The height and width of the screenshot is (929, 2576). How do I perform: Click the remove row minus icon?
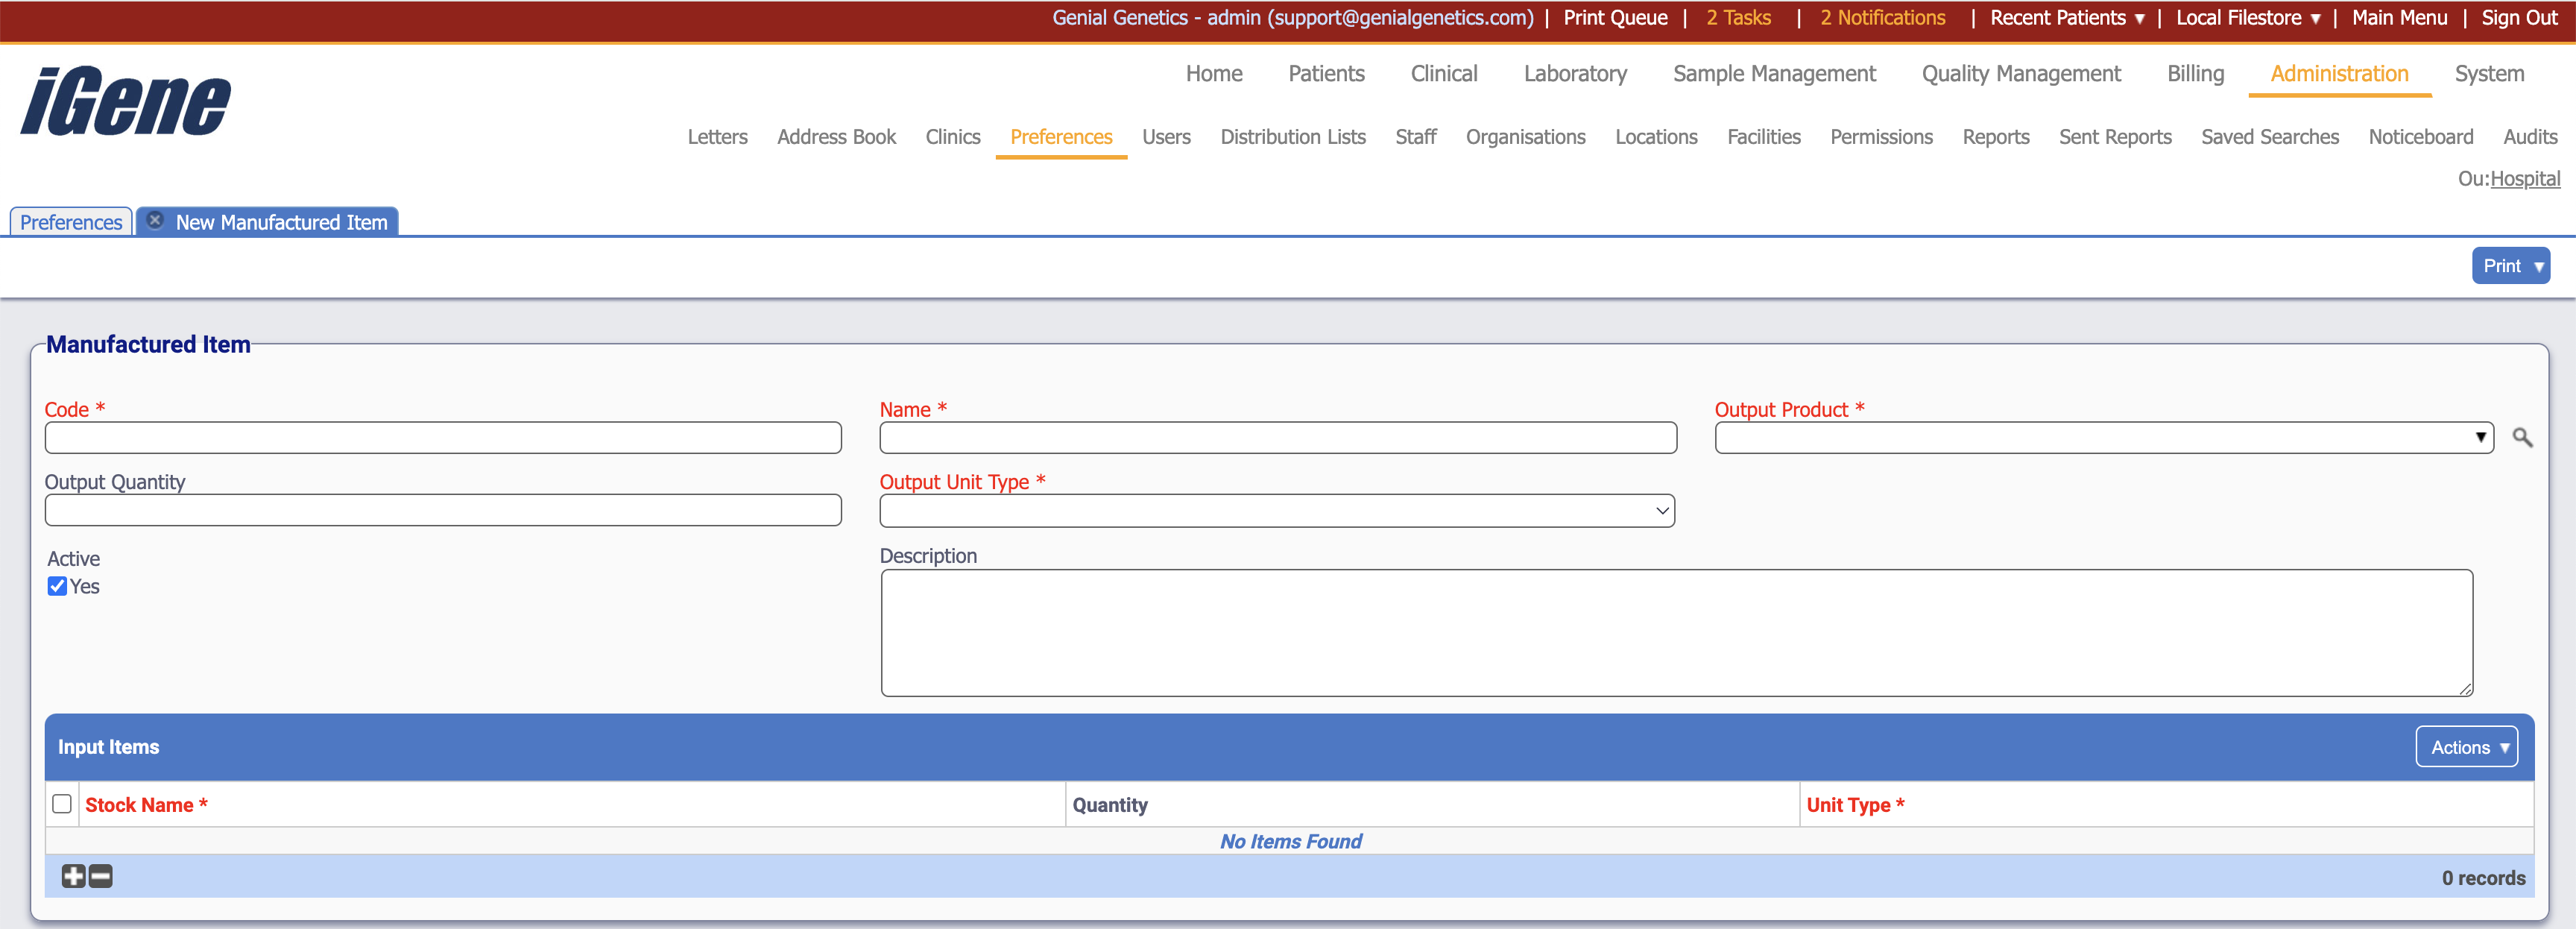tap(101, 877)
